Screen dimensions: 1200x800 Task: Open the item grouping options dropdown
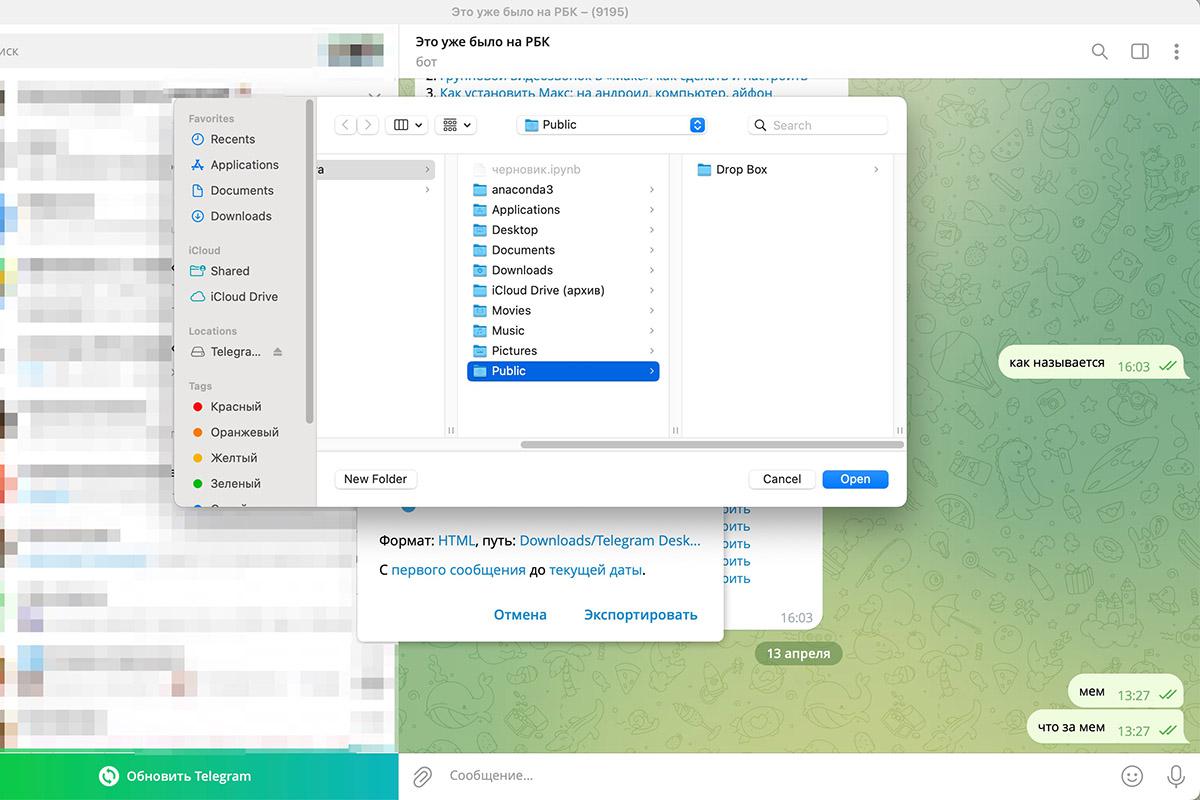pyautogui.click(x=457, y=125)
